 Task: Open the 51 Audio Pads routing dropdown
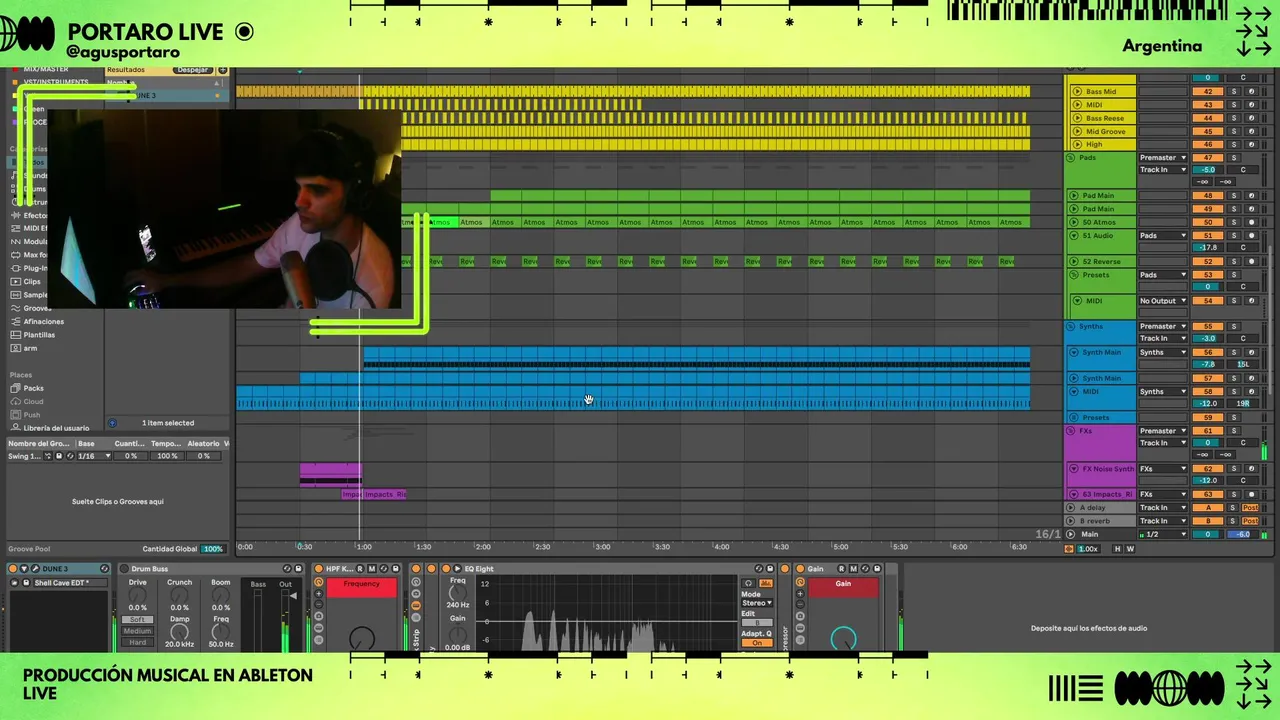[x=1162, y=235]
